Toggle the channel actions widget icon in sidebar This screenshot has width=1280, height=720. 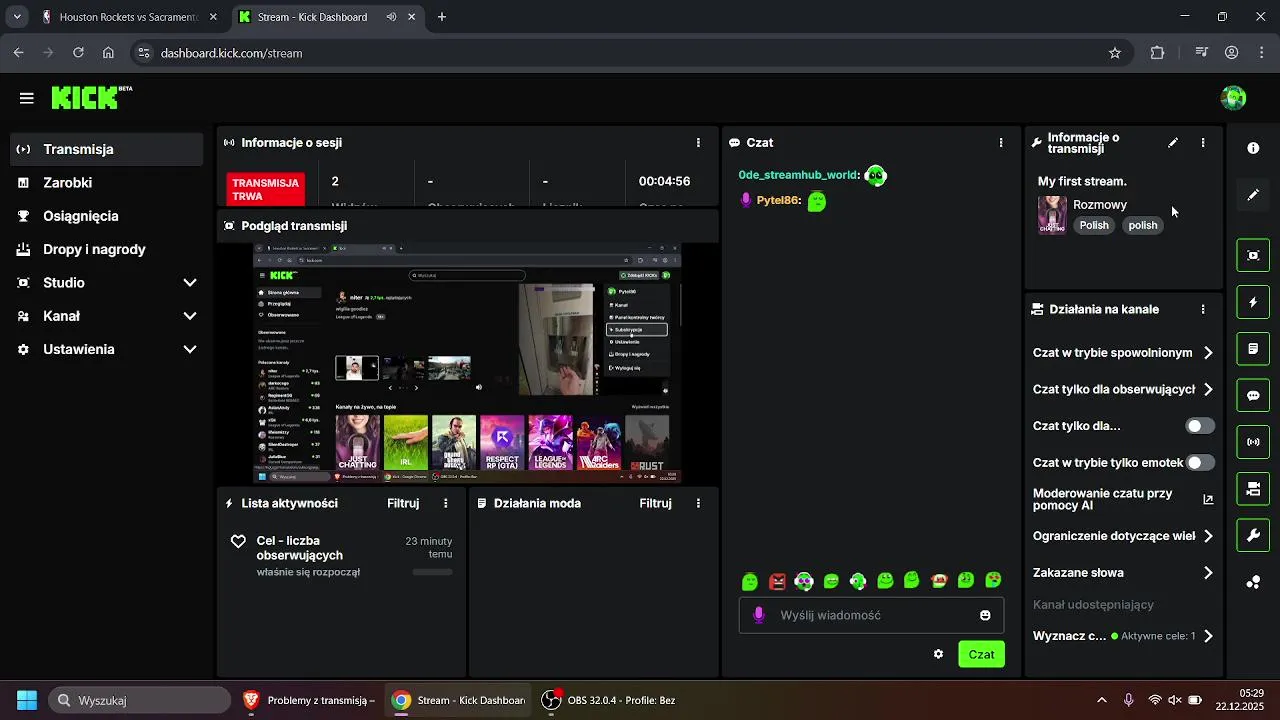click(x=1253, y=489)
